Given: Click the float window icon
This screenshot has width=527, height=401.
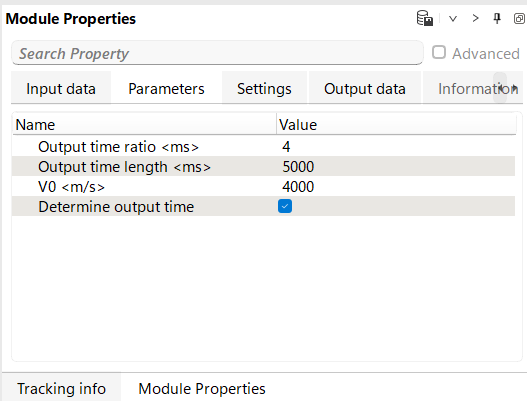Looking at the screenshot, I should click(519, 18).
